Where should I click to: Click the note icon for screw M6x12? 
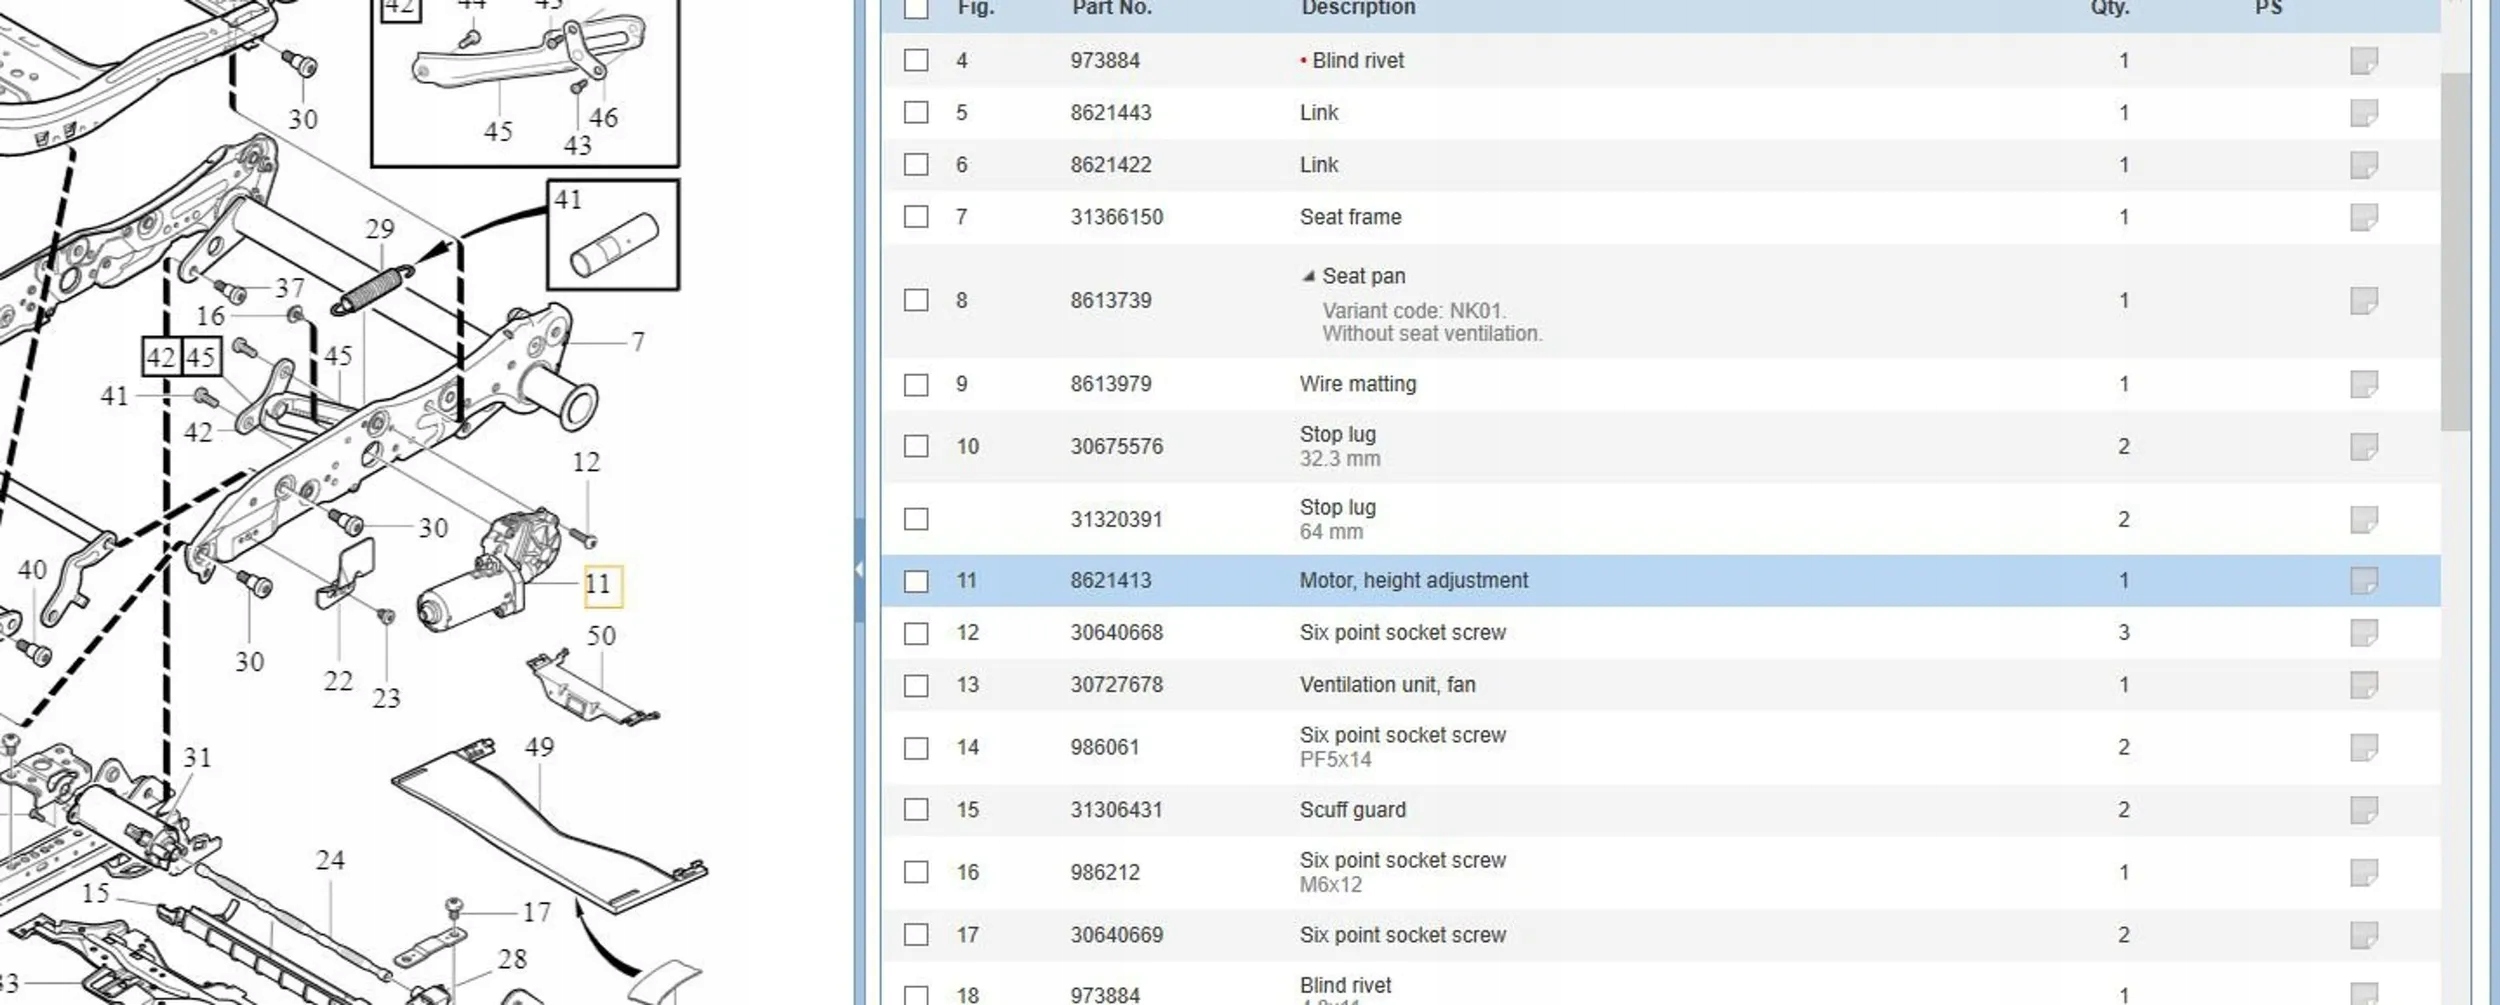tap(2364, 873)
